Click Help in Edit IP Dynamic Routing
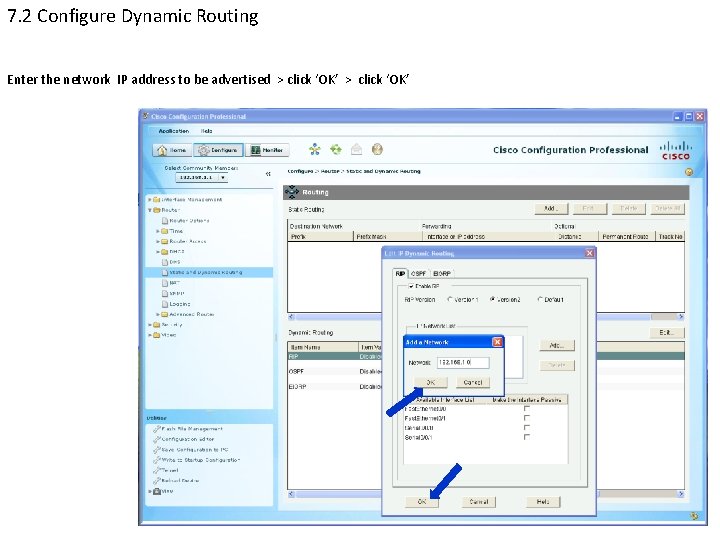720x540 pixels. 543,501
